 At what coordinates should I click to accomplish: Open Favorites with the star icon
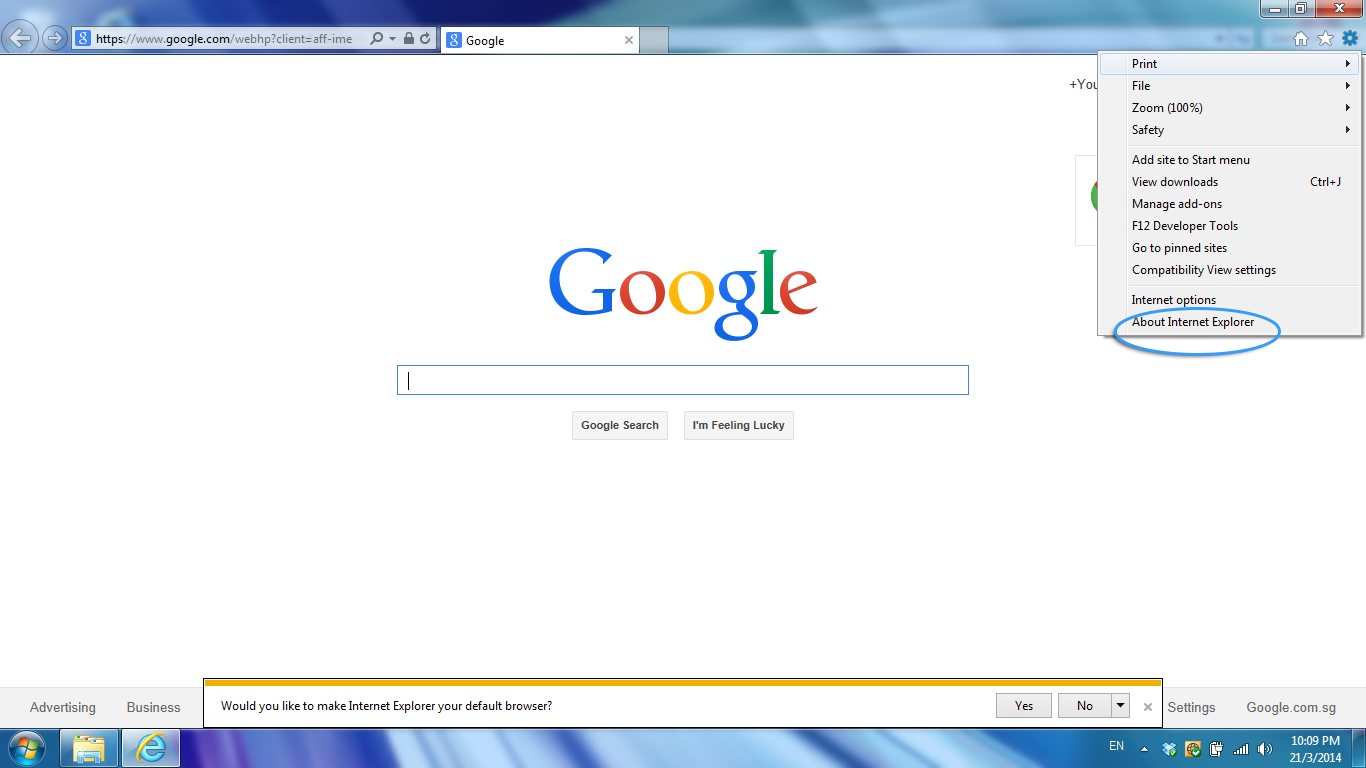pyautogui.click(x=1325, y=39)
